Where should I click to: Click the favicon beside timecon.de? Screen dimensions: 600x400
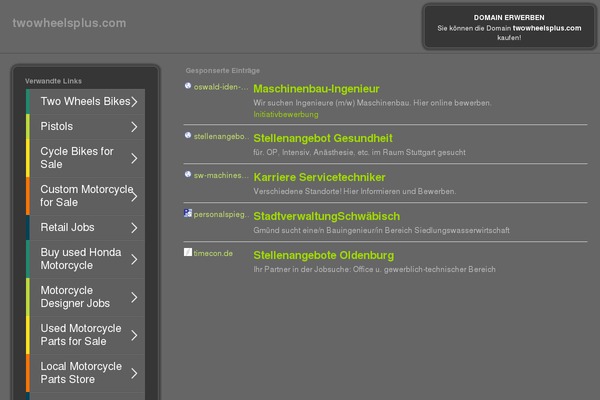pyautogui.click(x=188, y=252)
